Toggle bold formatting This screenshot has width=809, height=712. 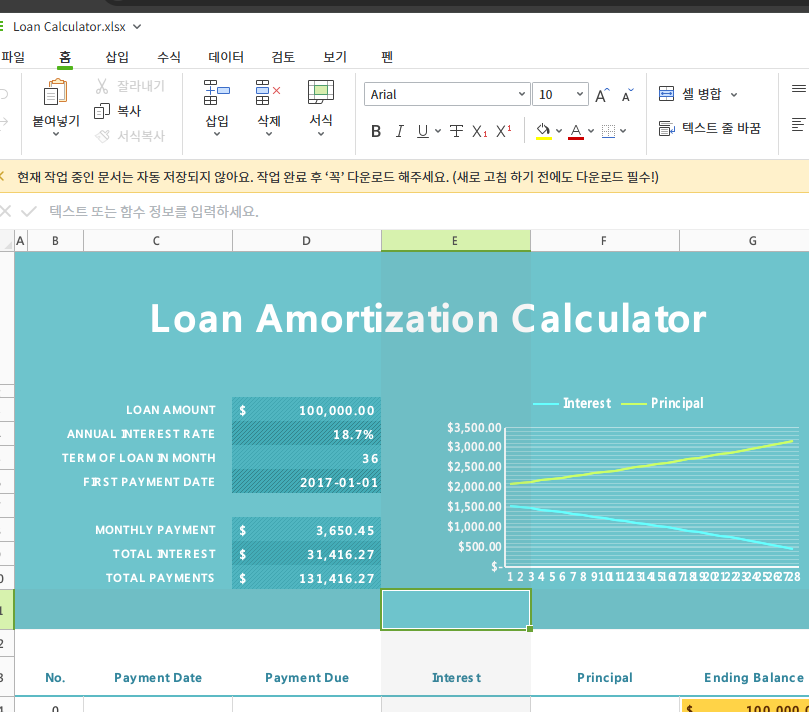click(376, 130)
